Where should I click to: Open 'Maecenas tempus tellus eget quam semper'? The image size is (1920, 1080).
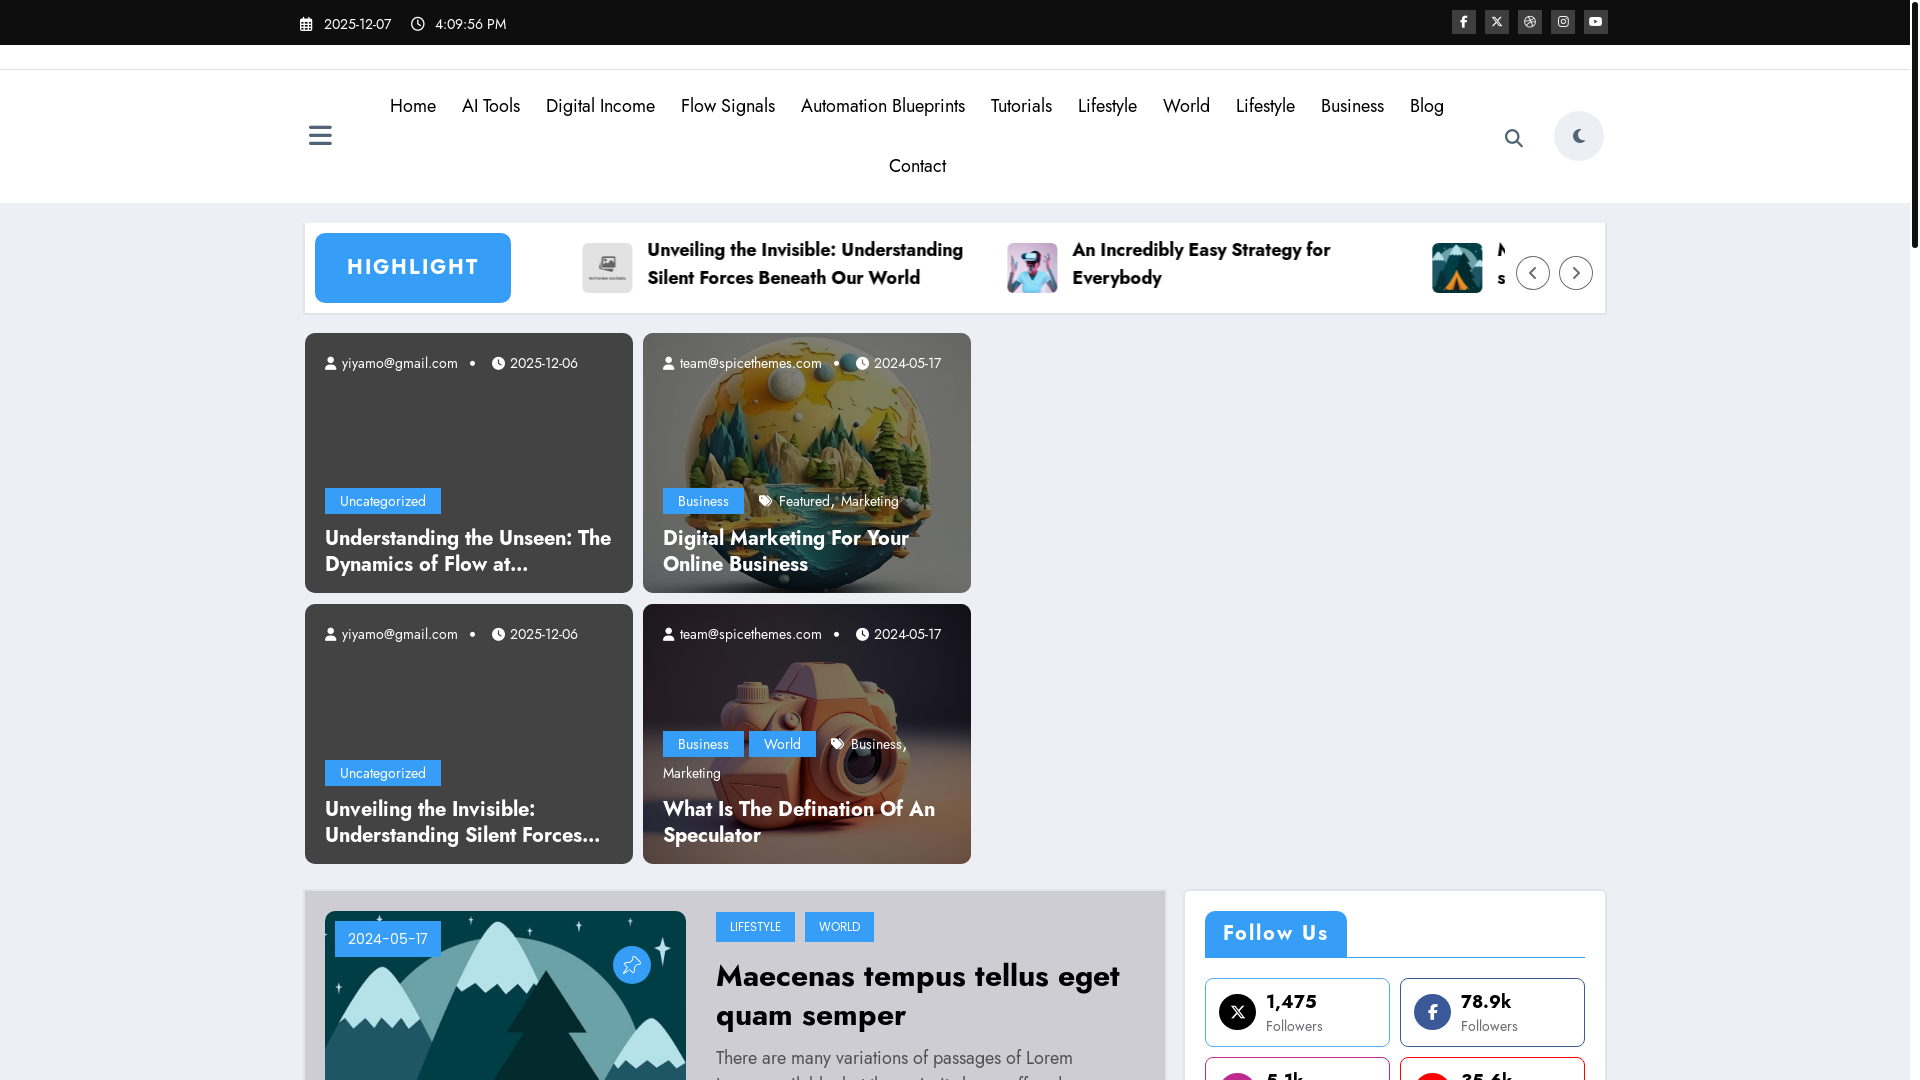[917, 995]
